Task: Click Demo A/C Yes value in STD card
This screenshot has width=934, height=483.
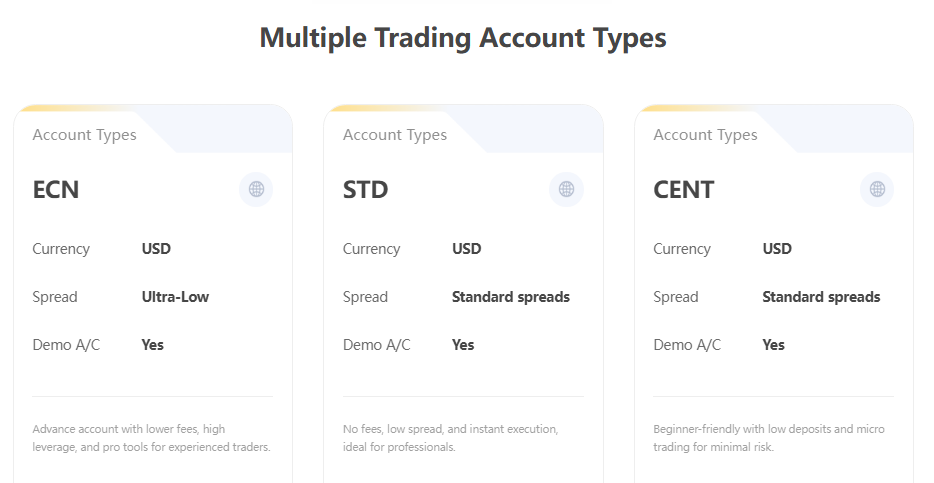Action: 463,345
